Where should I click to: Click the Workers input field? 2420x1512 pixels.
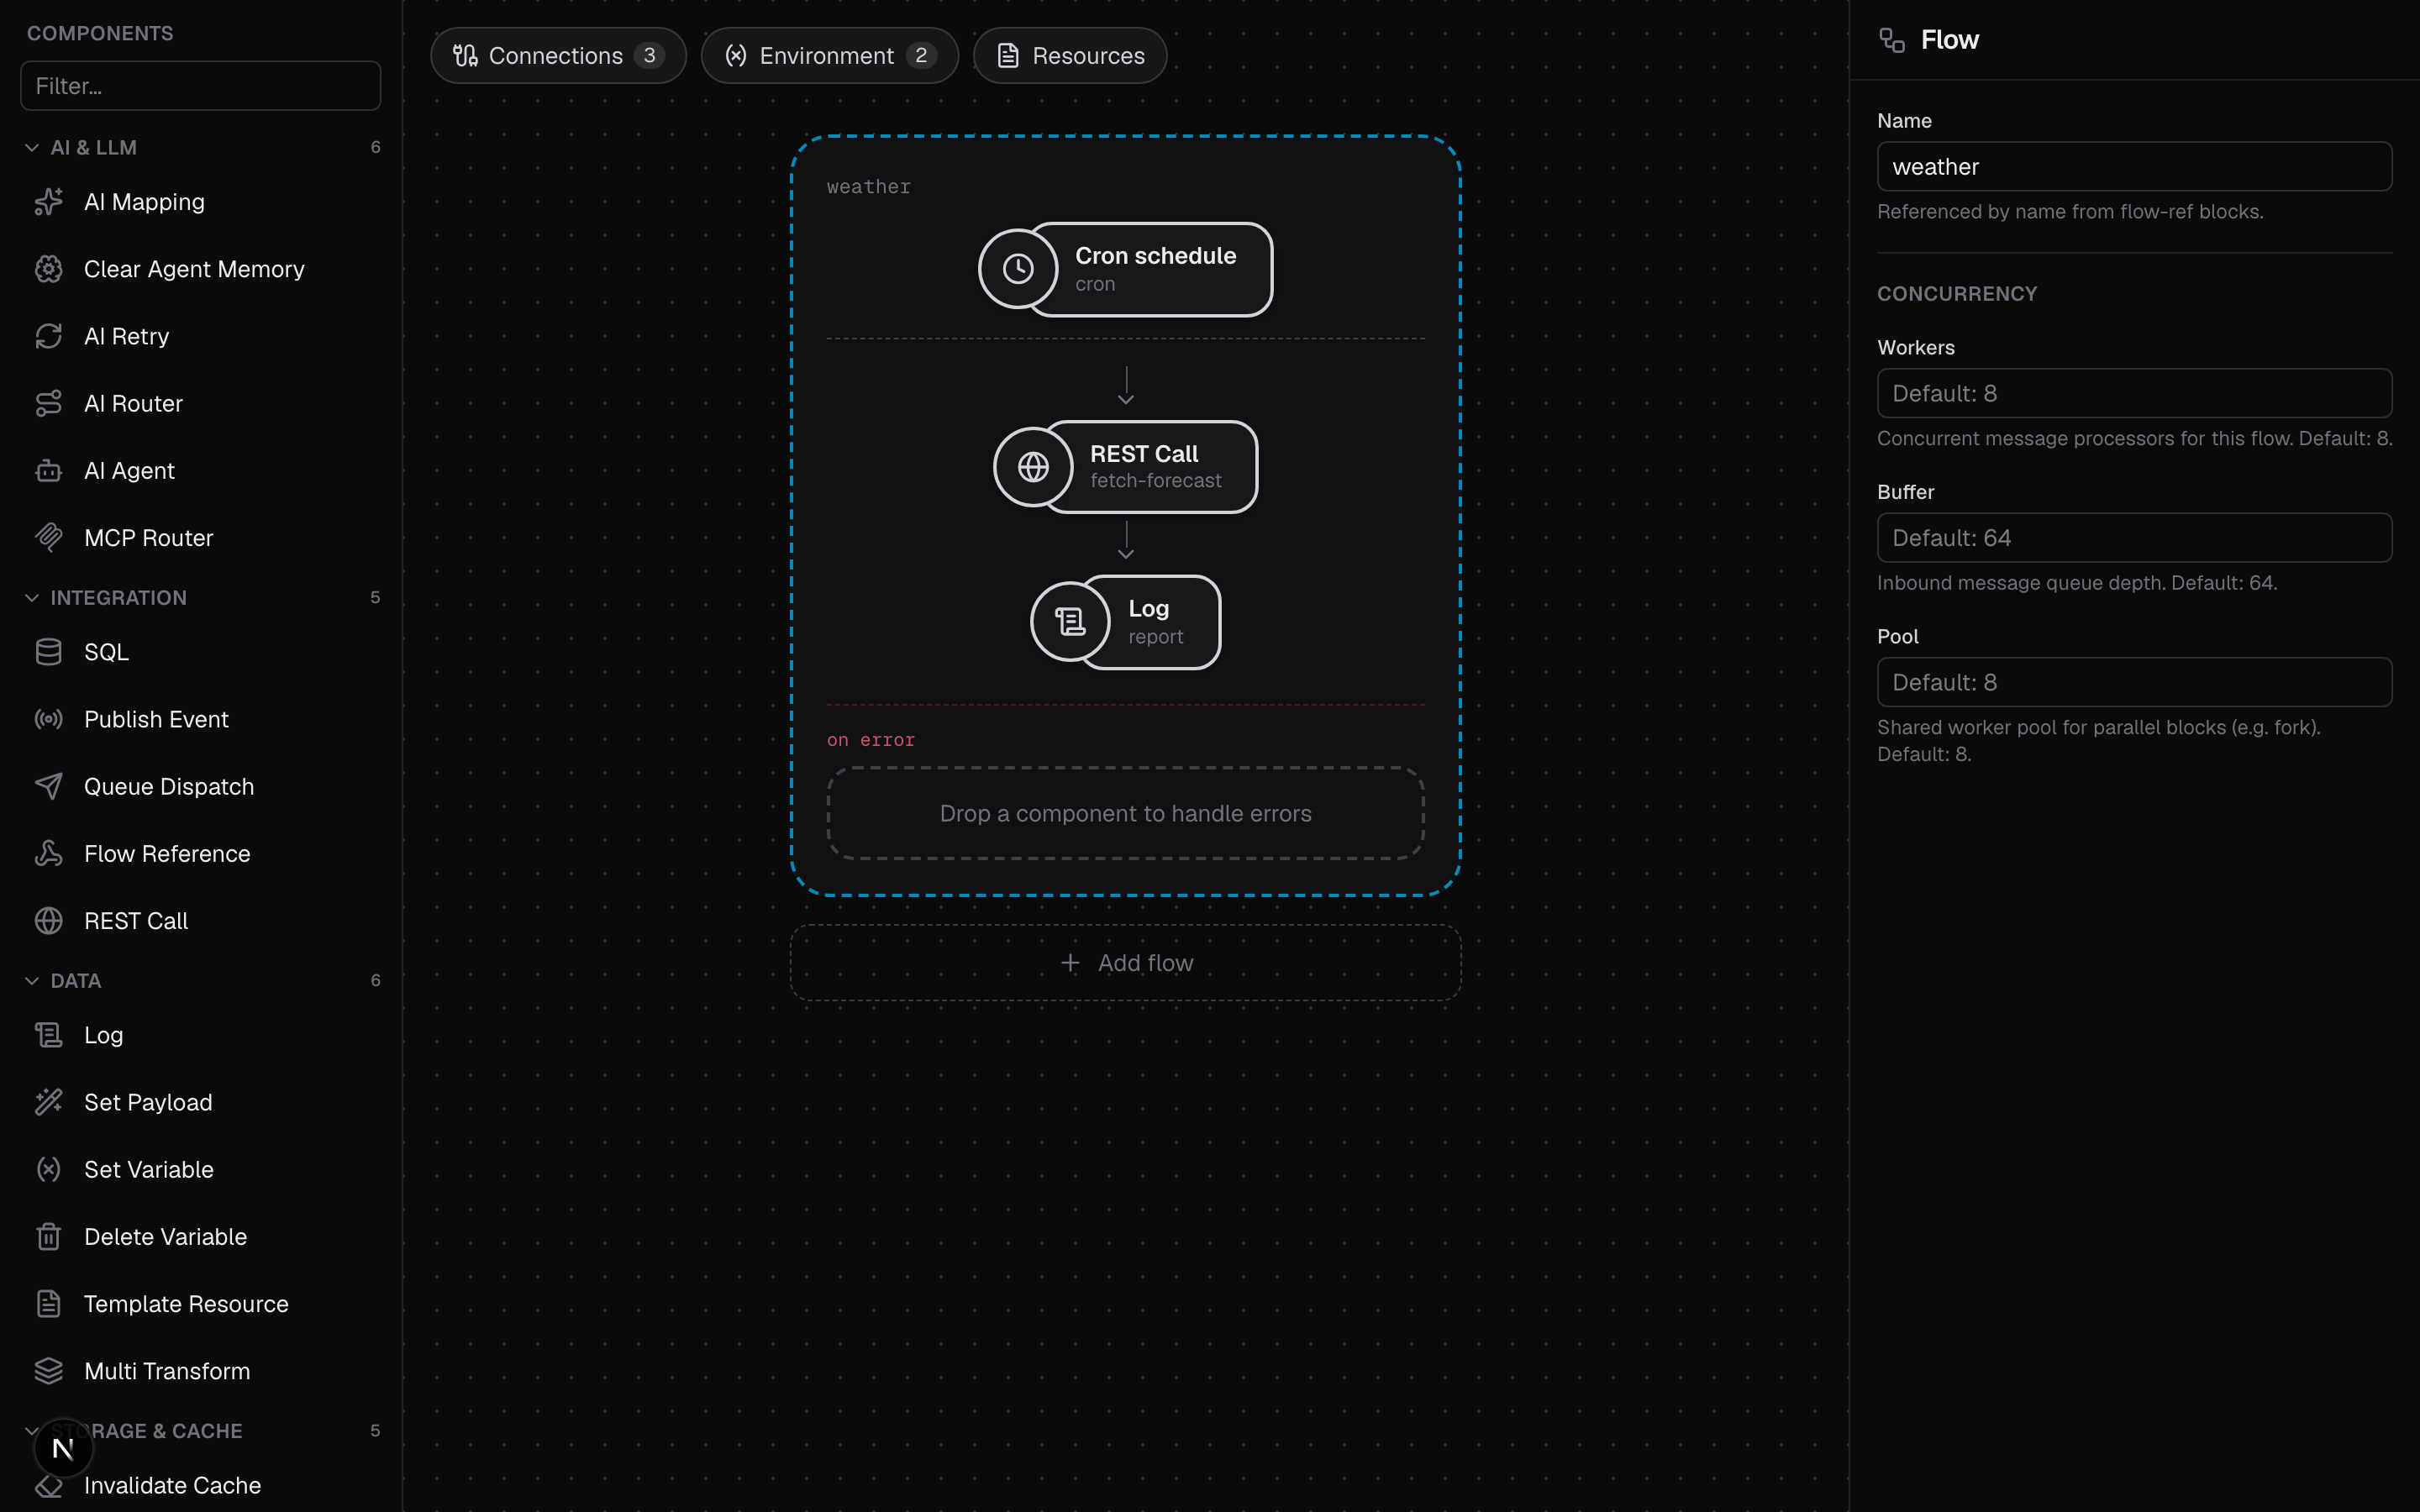2135,393
